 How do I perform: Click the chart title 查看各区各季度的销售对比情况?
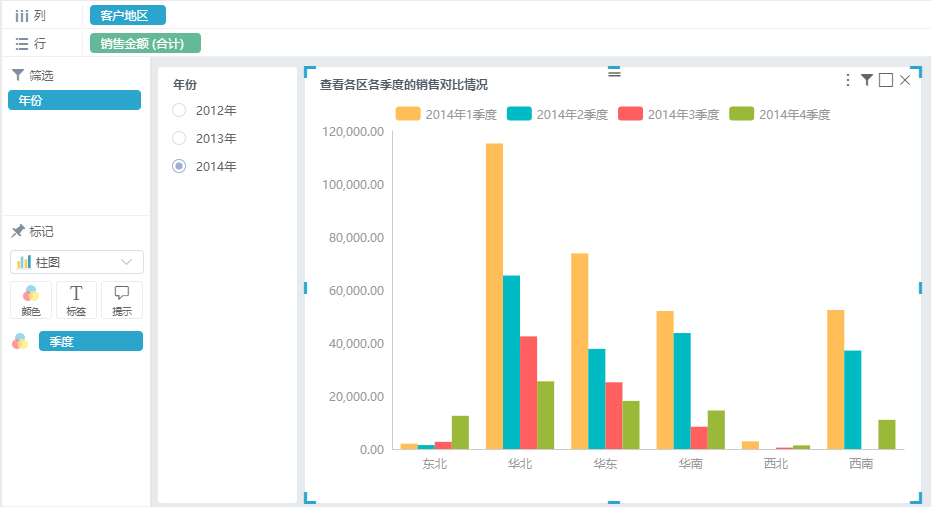click(x=404, y=85)
